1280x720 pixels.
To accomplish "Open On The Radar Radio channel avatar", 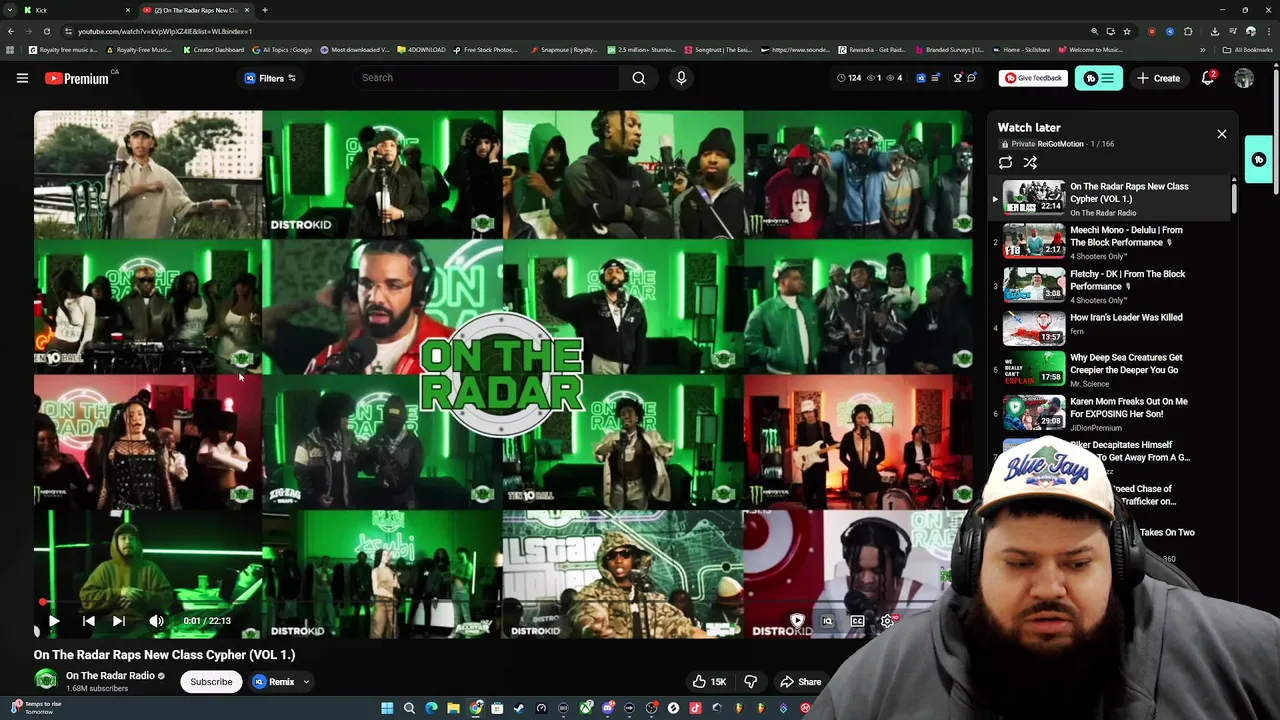I will tap(46, 681).
